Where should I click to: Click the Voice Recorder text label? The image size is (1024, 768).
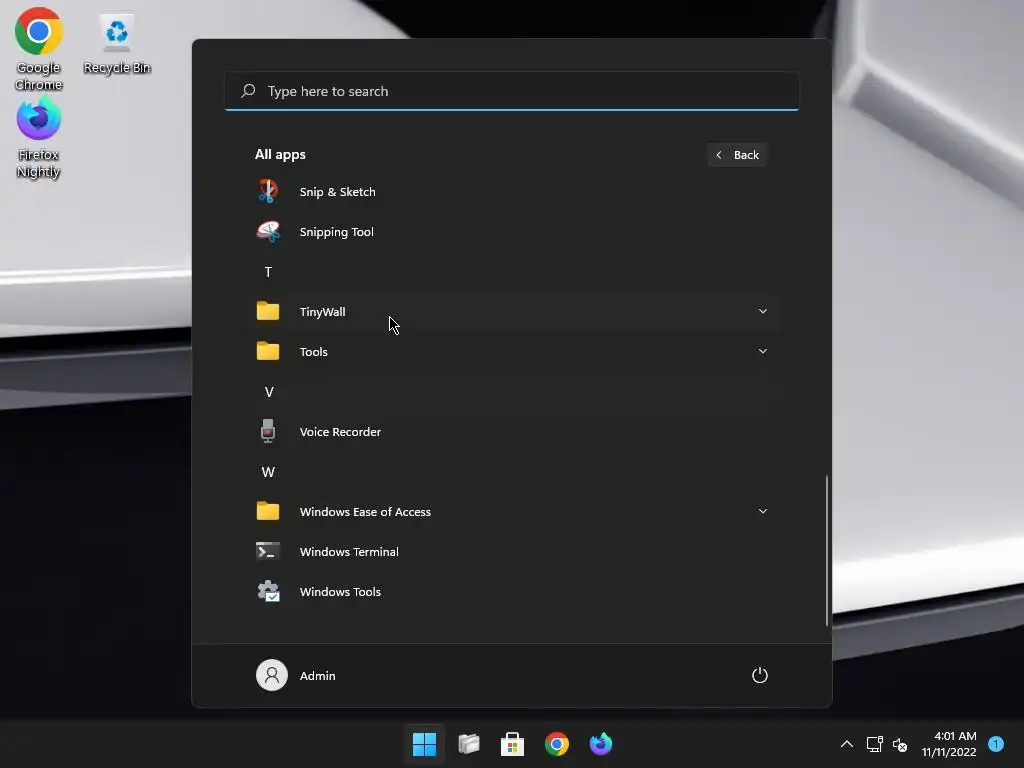point(340,432)
